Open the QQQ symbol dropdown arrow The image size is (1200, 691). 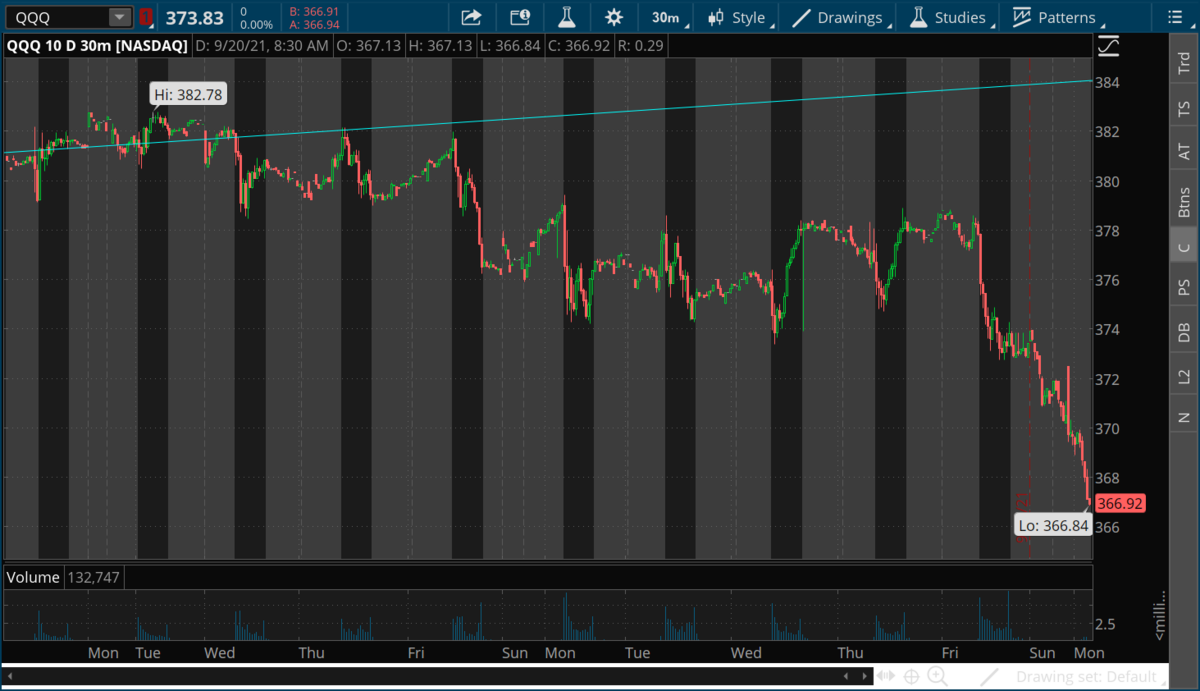pyautogui.click(x=120, y=17)
